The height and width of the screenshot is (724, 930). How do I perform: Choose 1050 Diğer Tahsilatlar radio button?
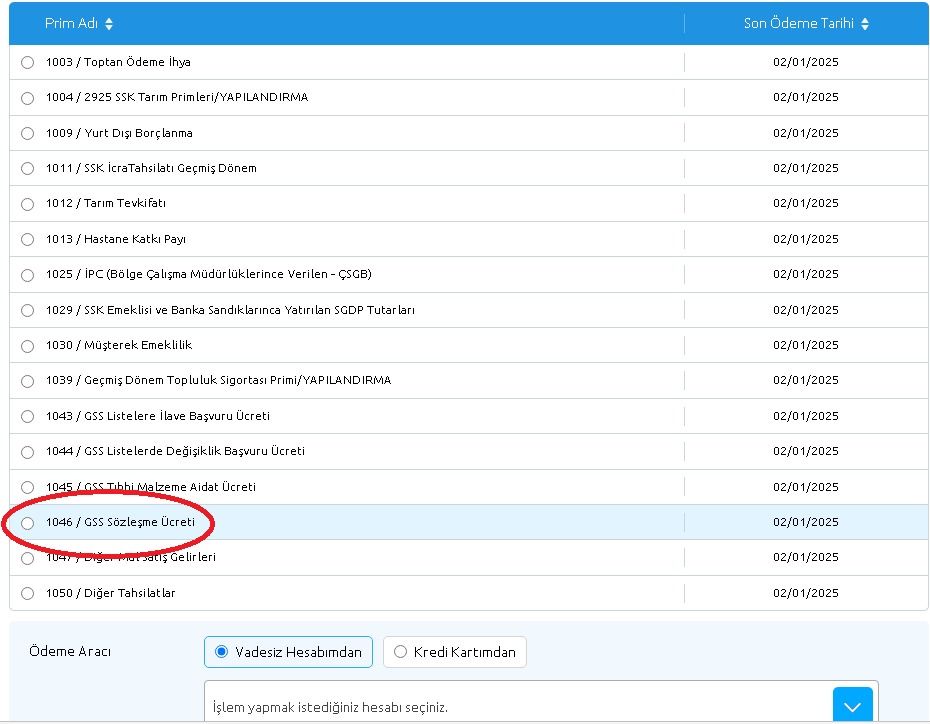pyautogui.click(x=28, y=594)
